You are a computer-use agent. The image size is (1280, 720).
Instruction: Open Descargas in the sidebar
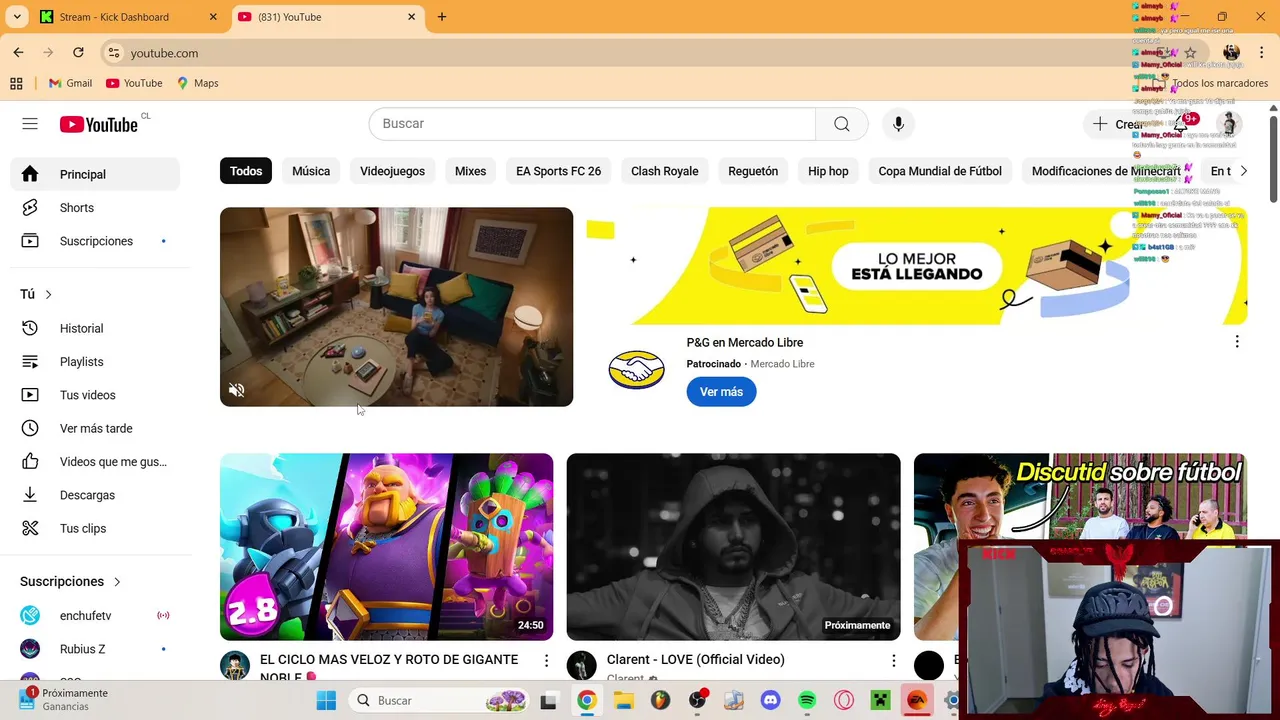95,495
